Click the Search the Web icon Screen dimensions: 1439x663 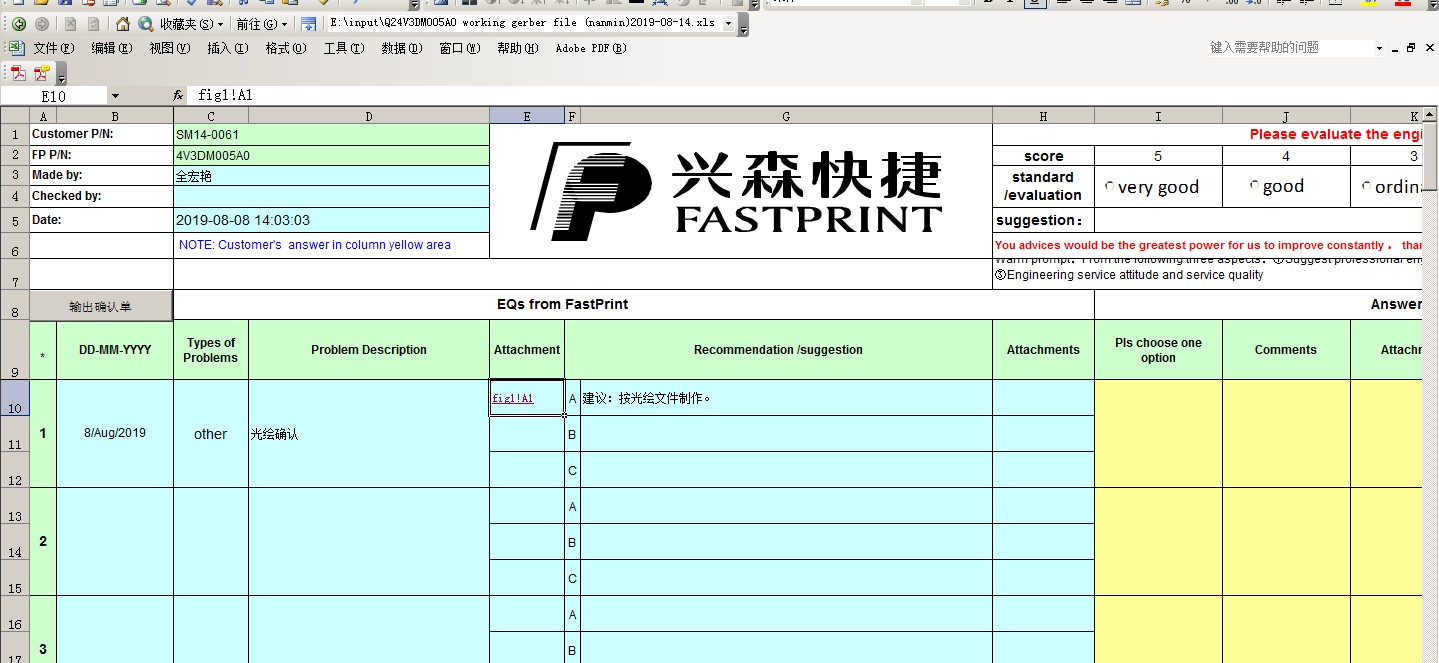coord(146,23)
